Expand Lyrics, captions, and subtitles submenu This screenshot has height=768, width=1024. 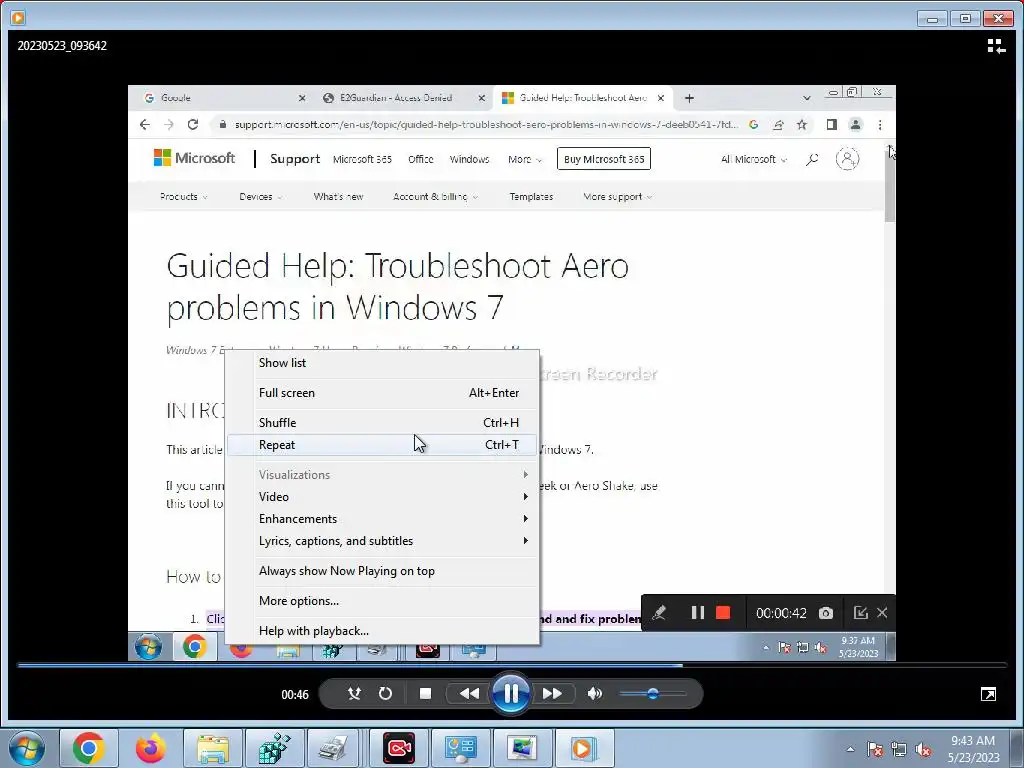382,541
